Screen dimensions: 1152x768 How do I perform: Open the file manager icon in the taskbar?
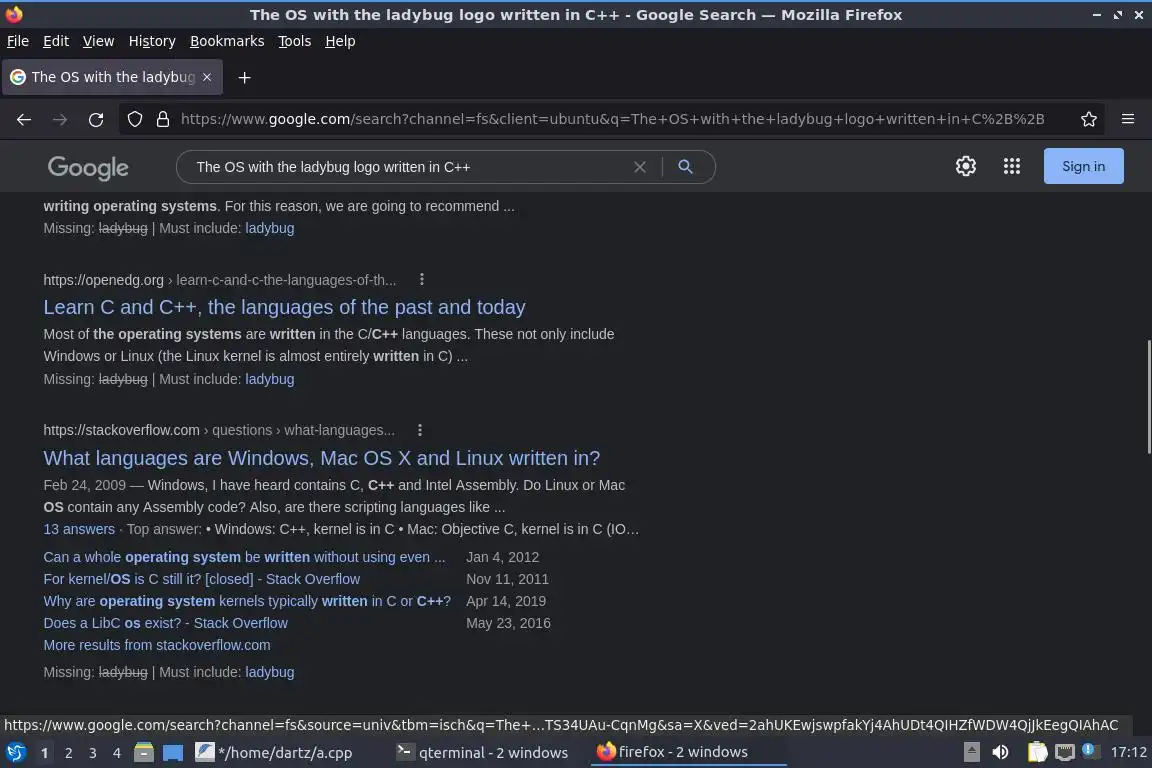point(144,753)
